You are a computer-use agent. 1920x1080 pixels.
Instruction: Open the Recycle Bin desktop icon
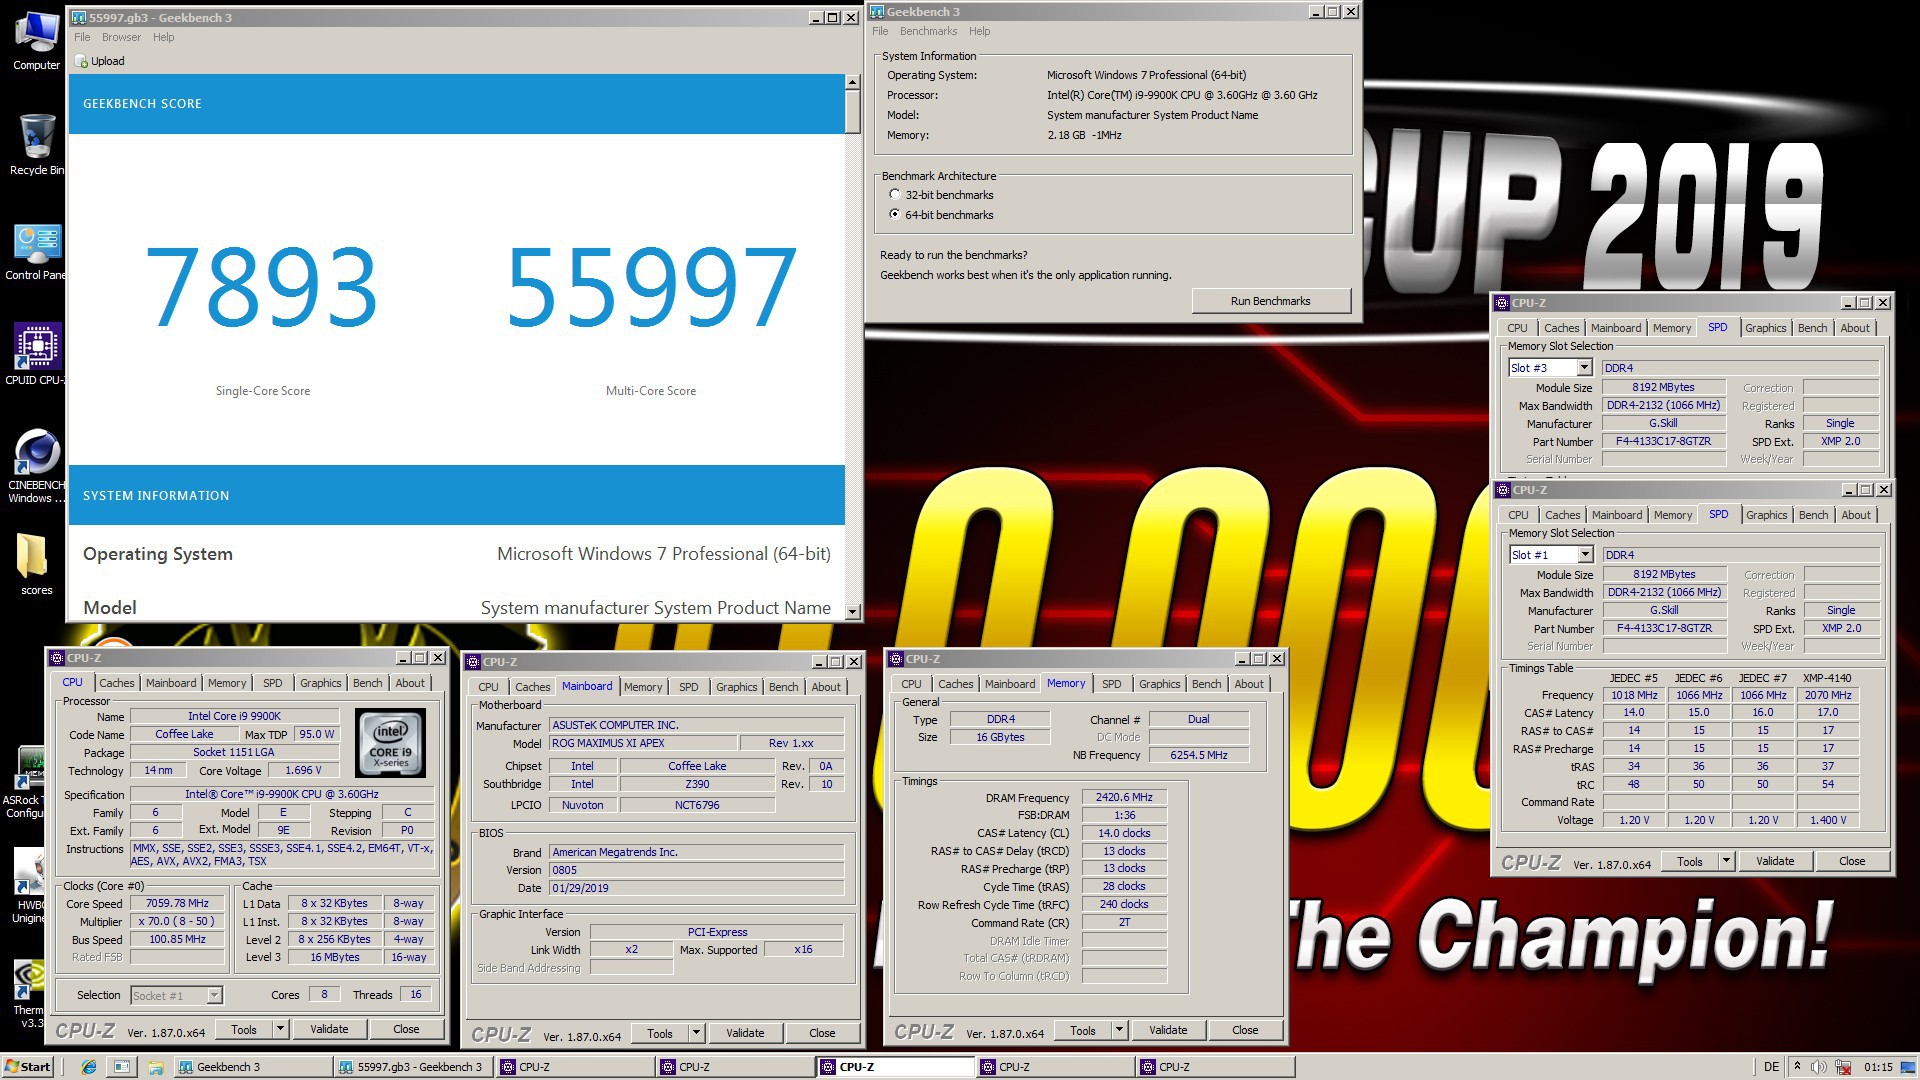36,145
